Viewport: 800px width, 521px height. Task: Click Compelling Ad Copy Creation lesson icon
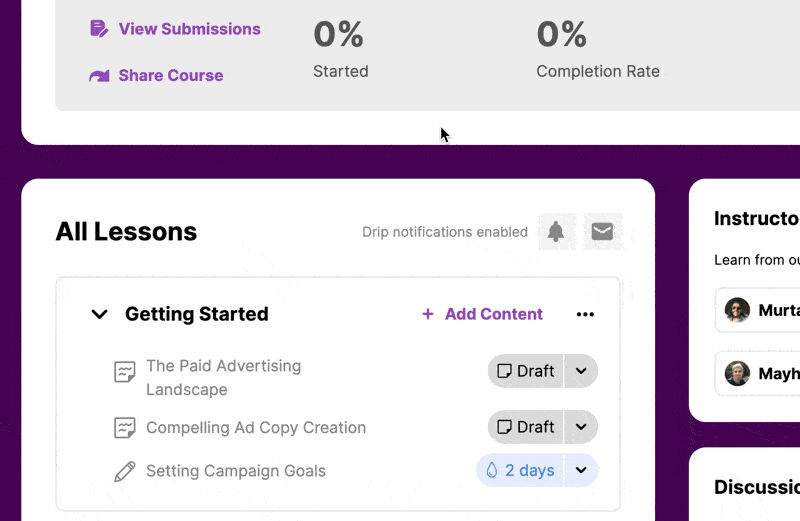124,428
